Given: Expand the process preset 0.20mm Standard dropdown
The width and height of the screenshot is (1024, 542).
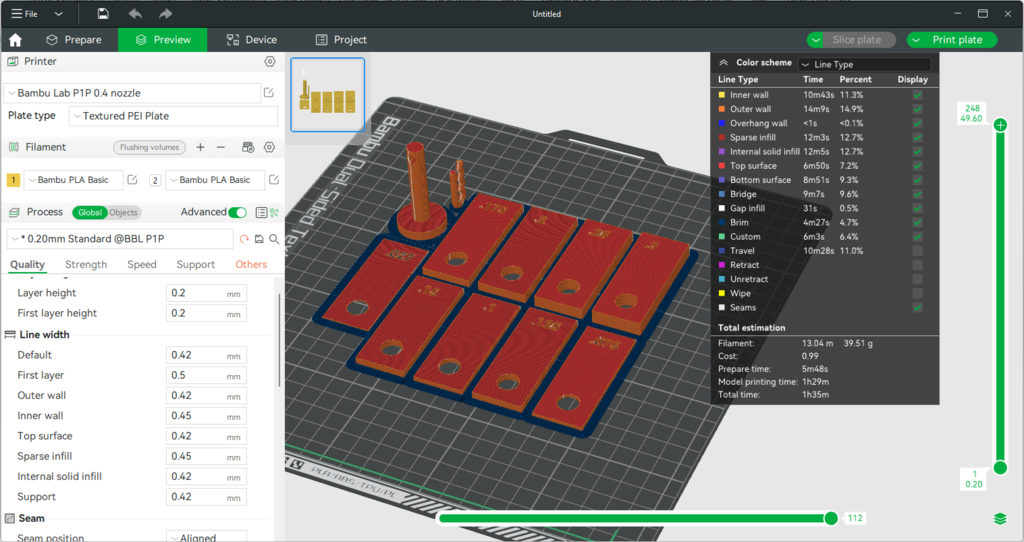Looking at the screenshot, I should (120, 239).
